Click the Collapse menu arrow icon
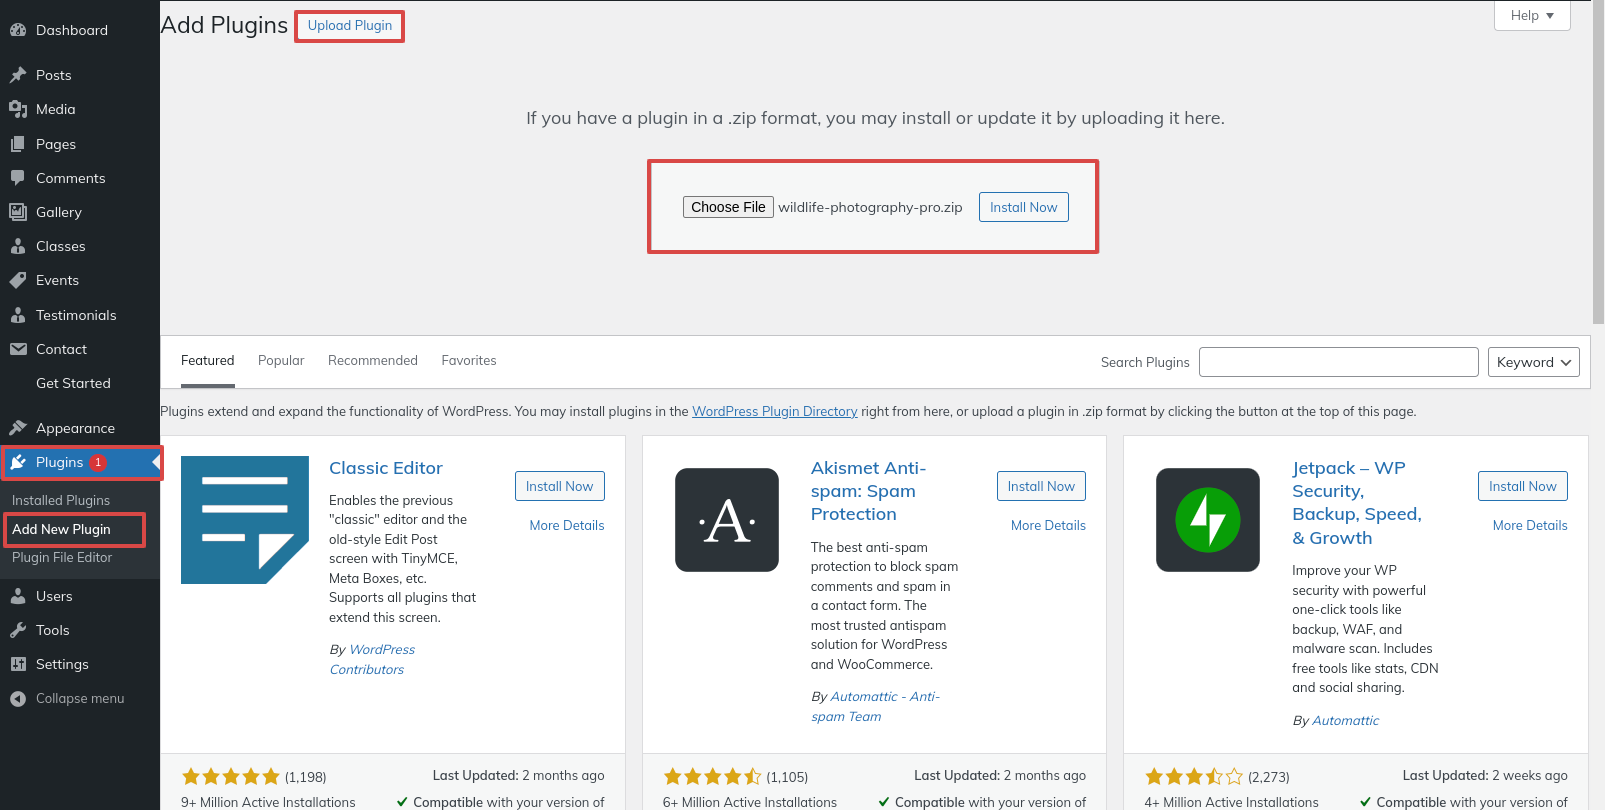This screenshot has height=810, width=1605. tap(18, 699)
